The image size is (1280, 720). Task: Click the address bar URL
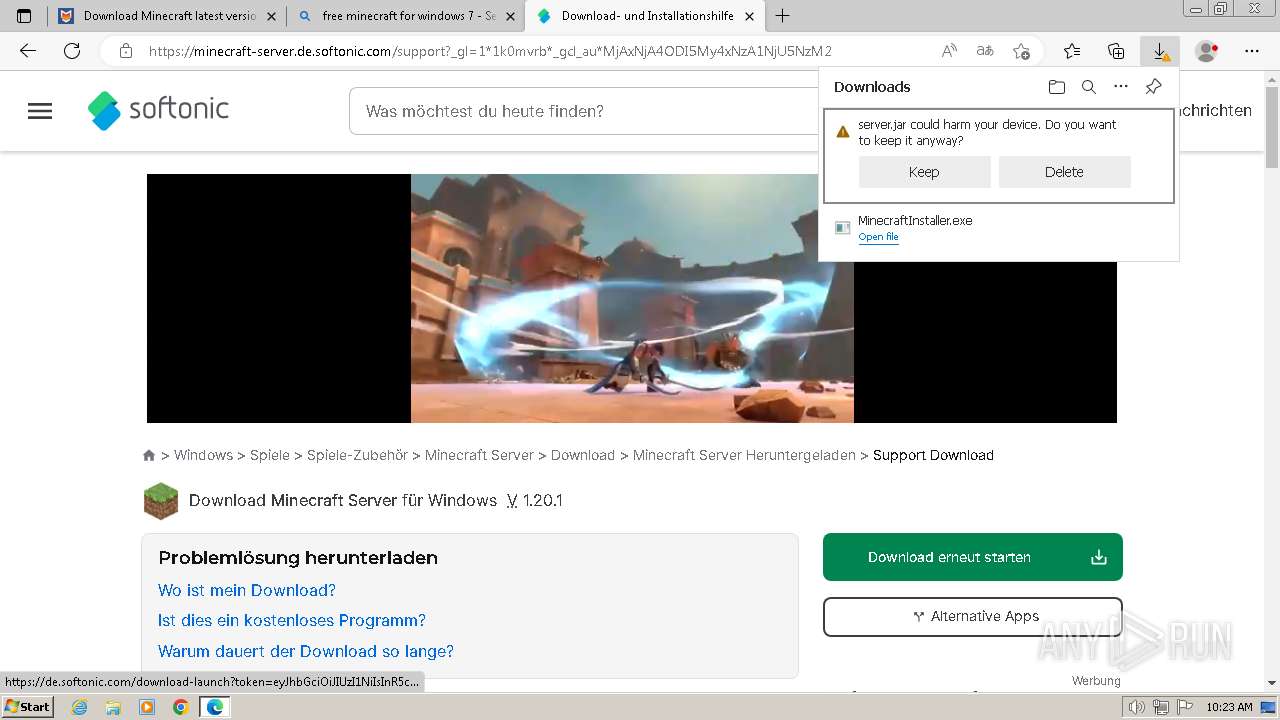pos(490,51)
